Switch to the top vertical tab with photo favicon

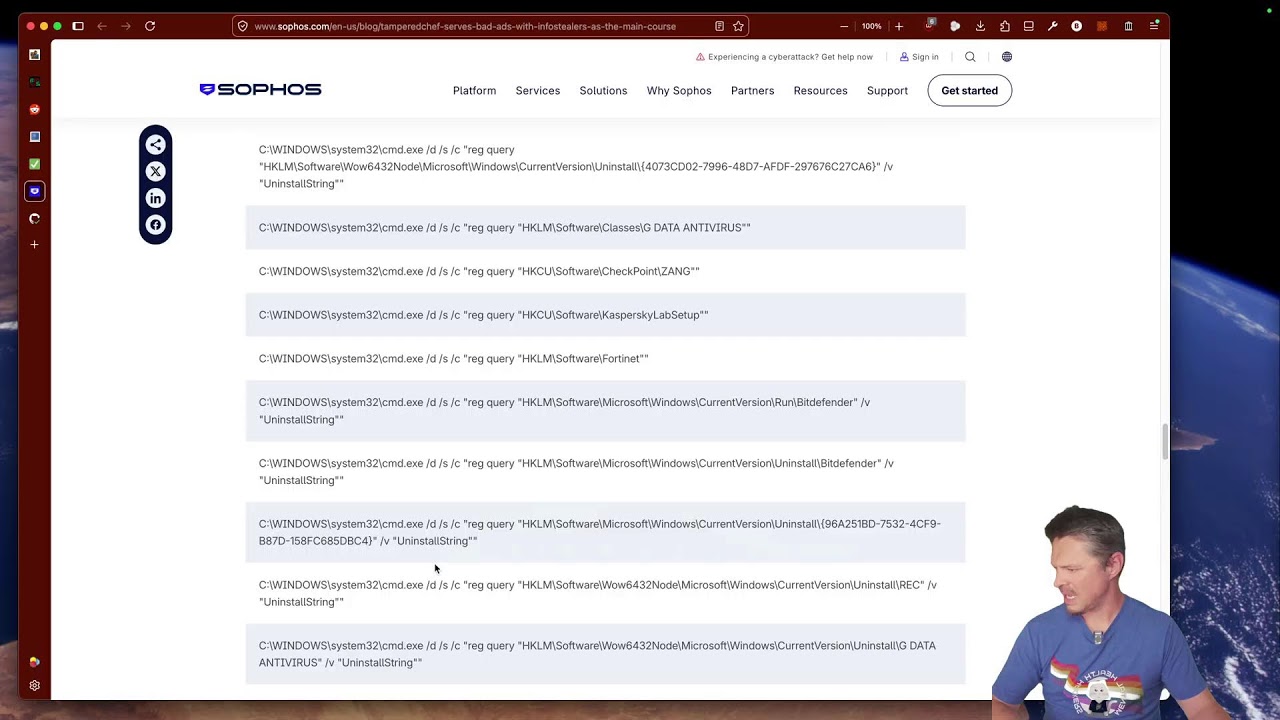coord(35,54)
